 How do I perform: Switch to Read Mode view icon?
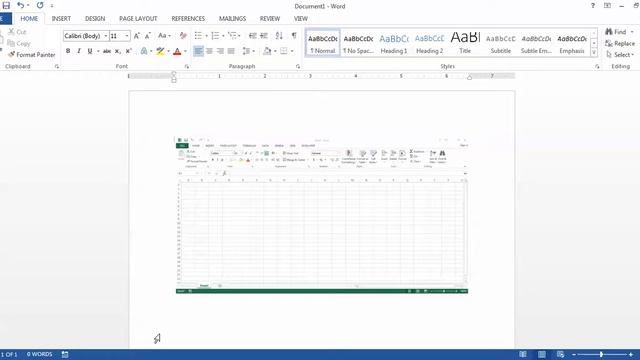(x=523, y=354)
